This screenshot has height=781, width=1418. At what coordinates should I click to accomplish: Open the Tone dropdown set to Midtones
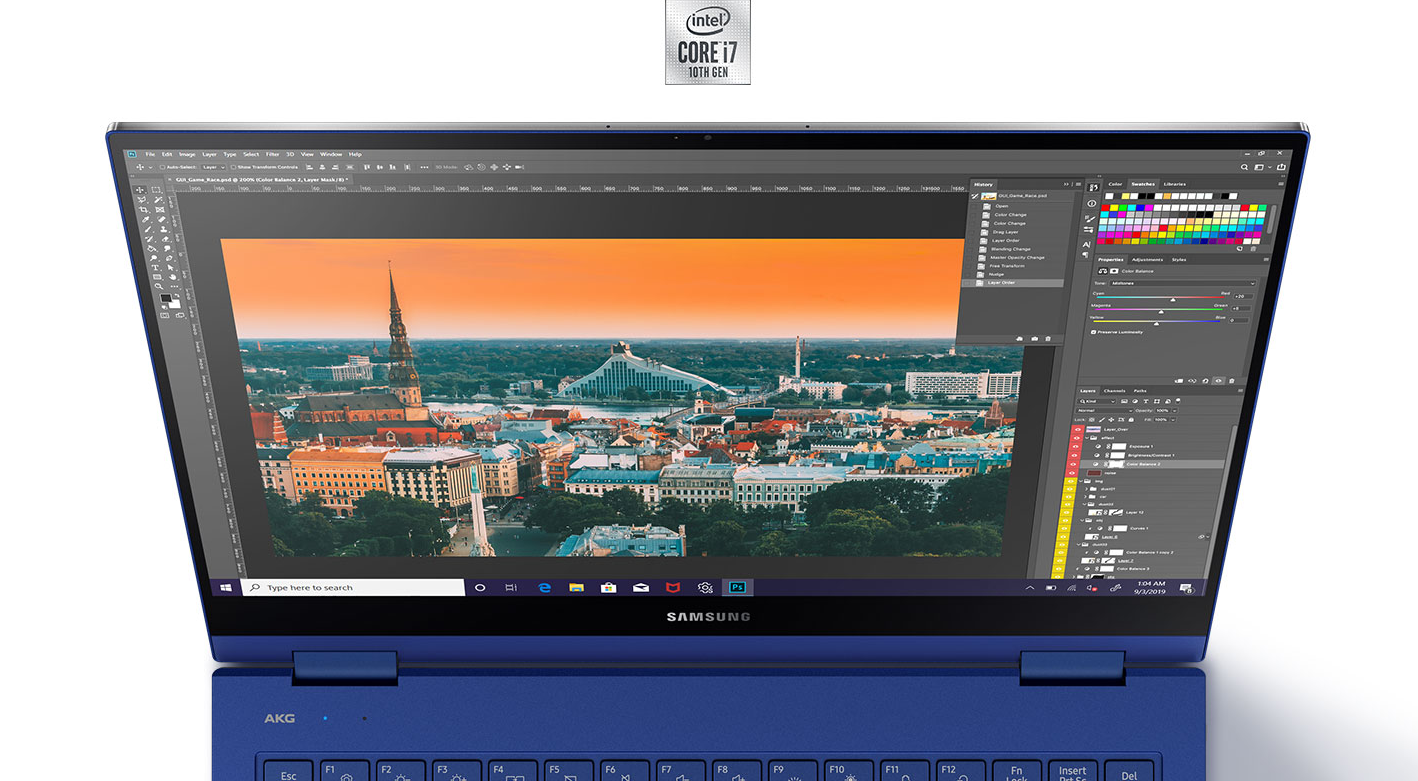(1180, 283)
